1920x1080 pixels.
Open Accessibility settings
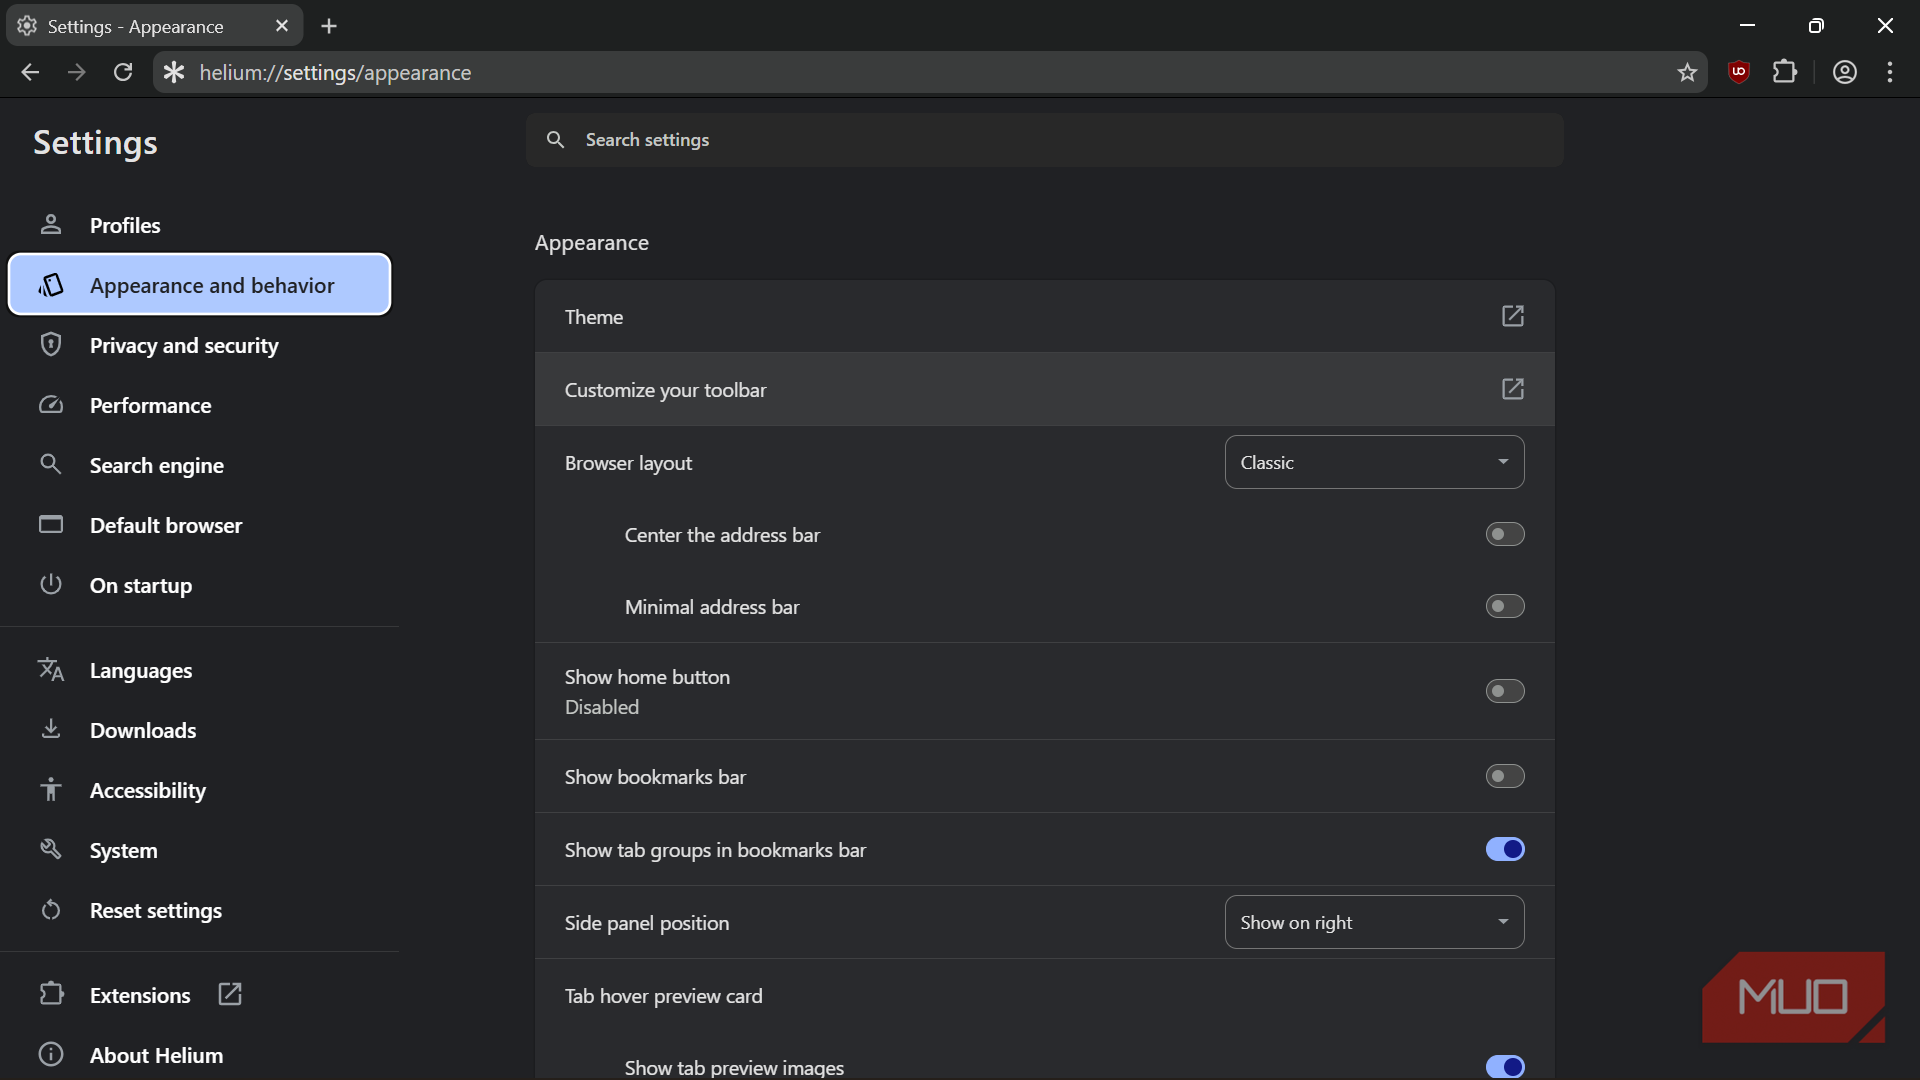199,790
